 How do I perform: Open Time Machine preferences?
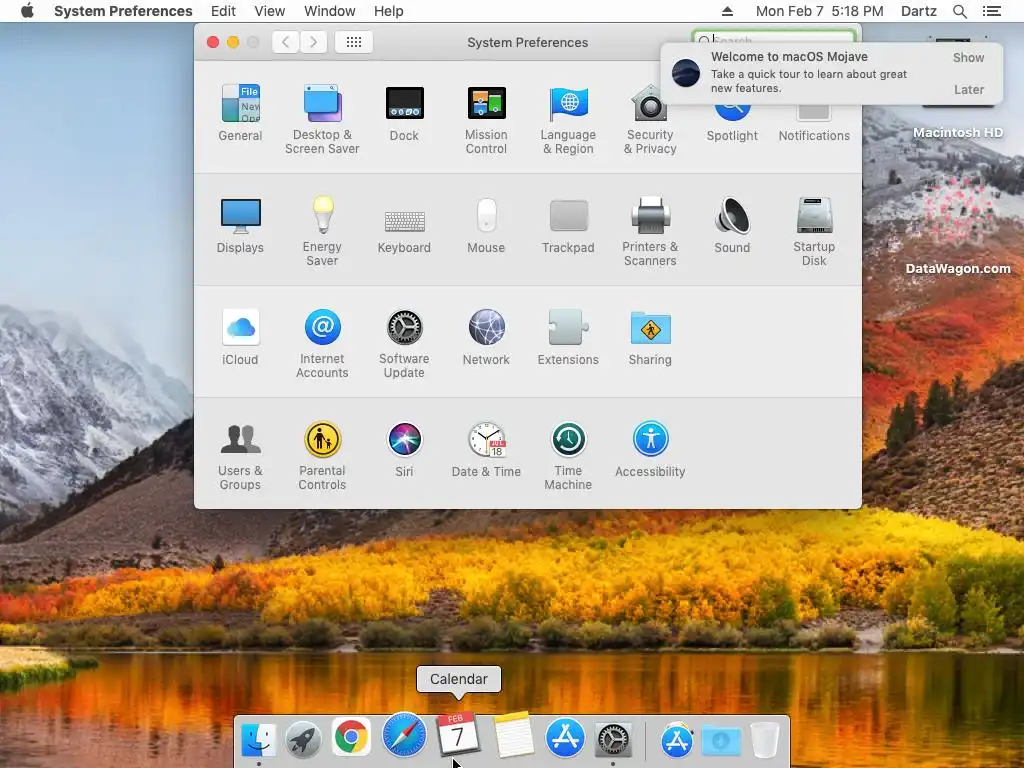pos(568,456)
